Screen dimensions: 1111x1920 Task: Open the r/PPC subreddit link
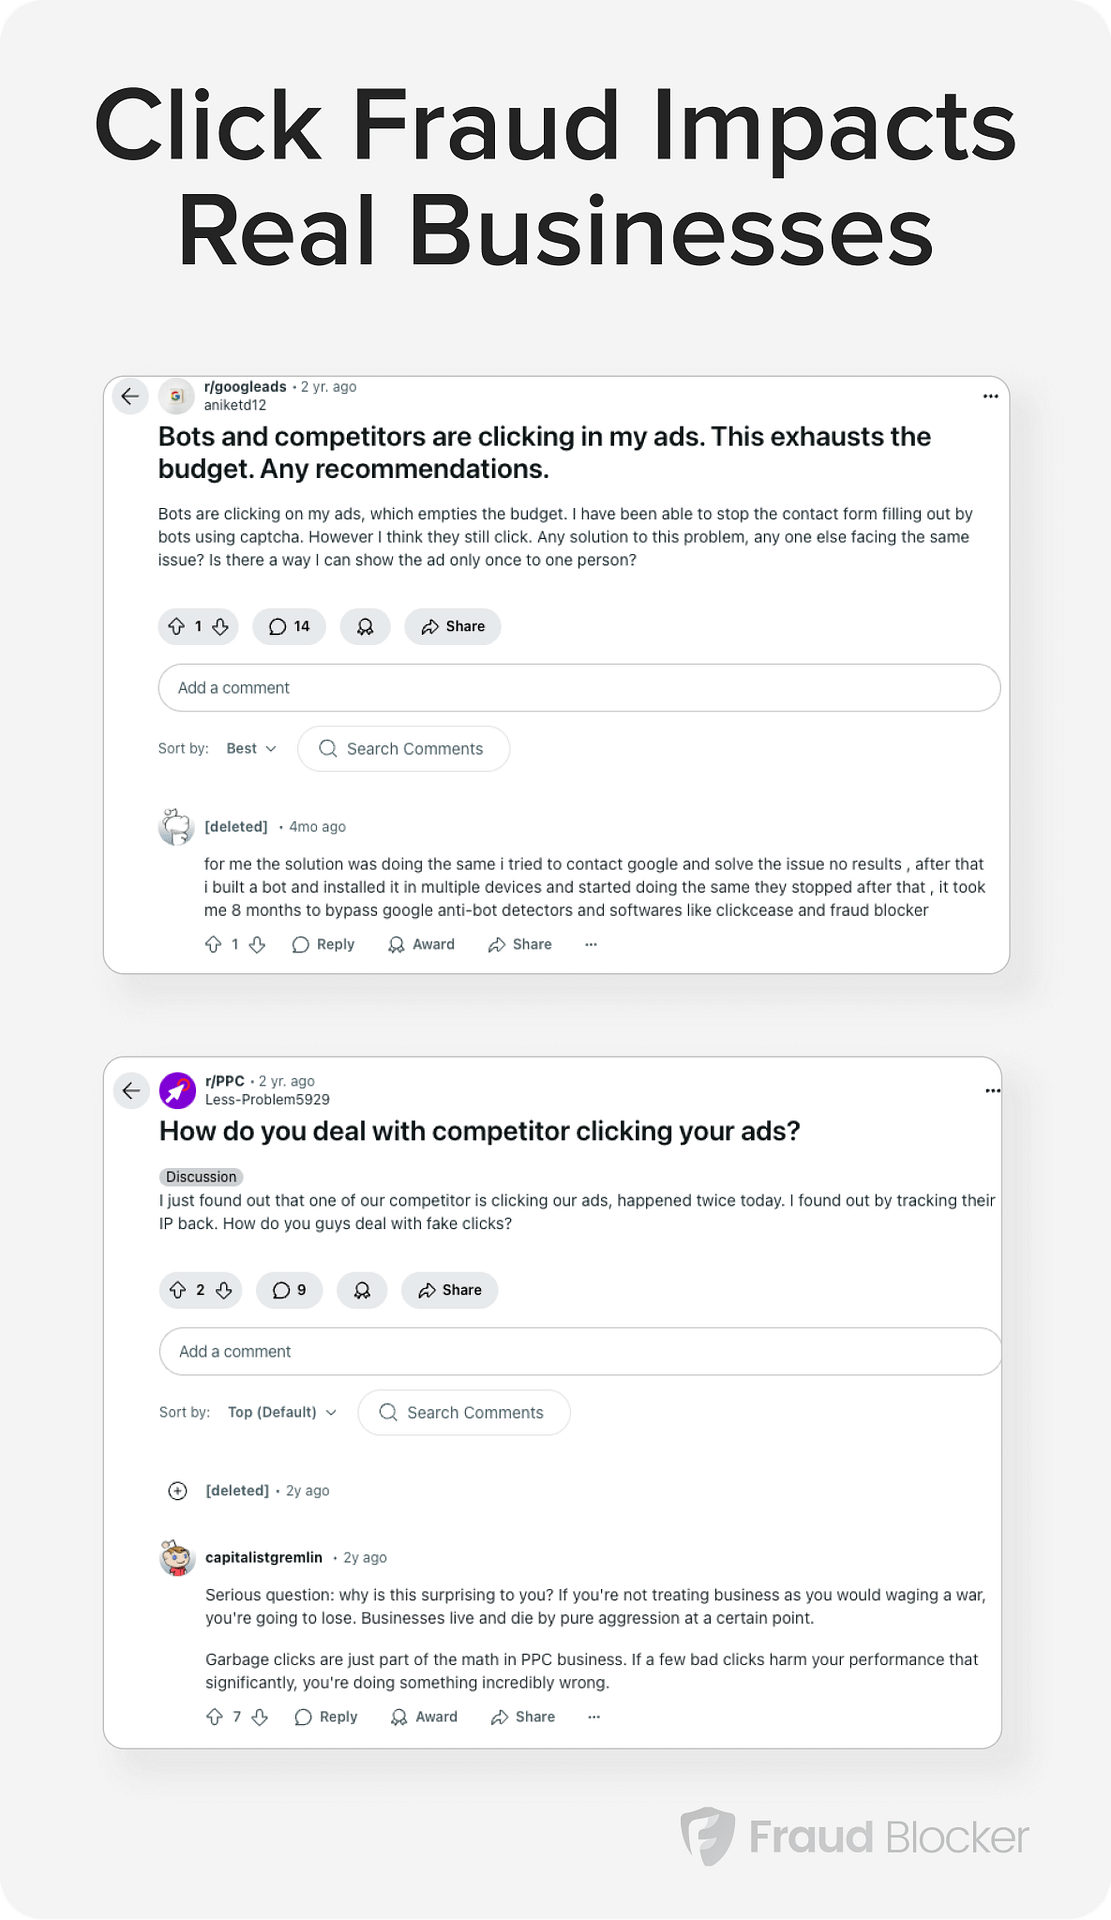225,1081
